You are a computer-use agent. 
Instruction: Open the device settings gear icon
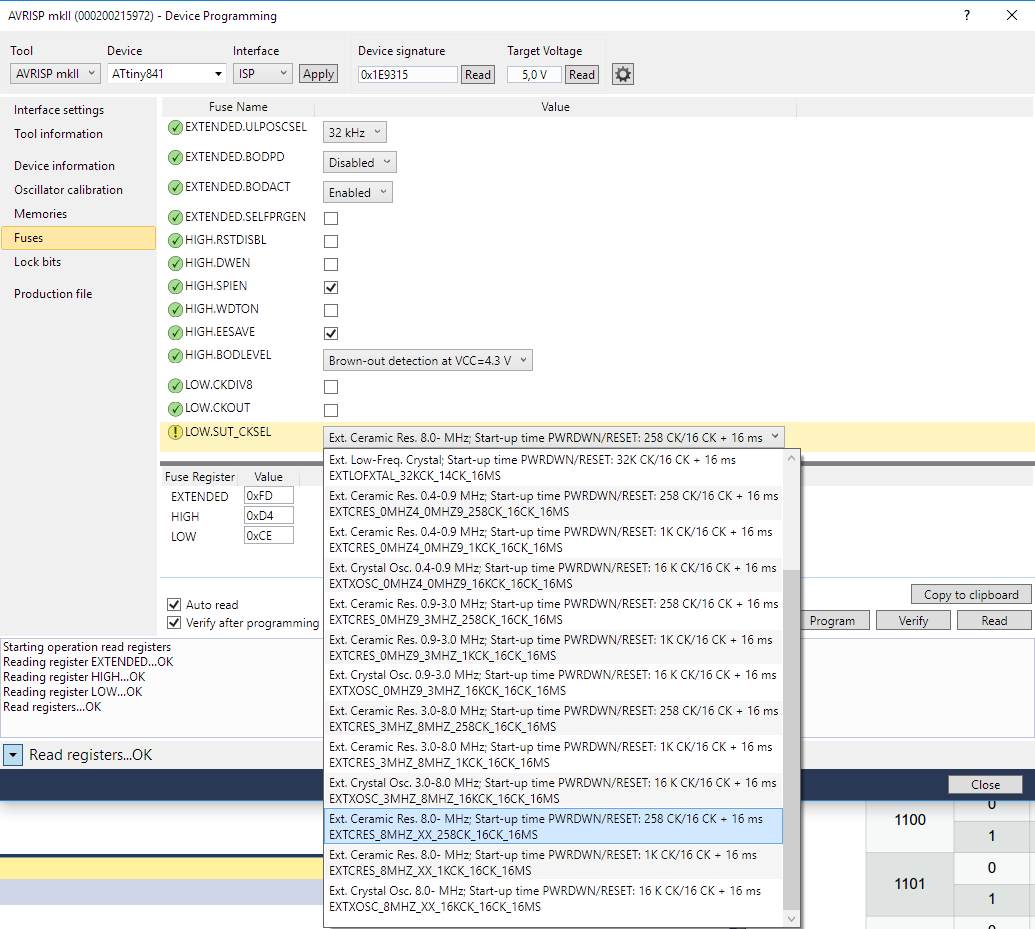tap(622, 74)
